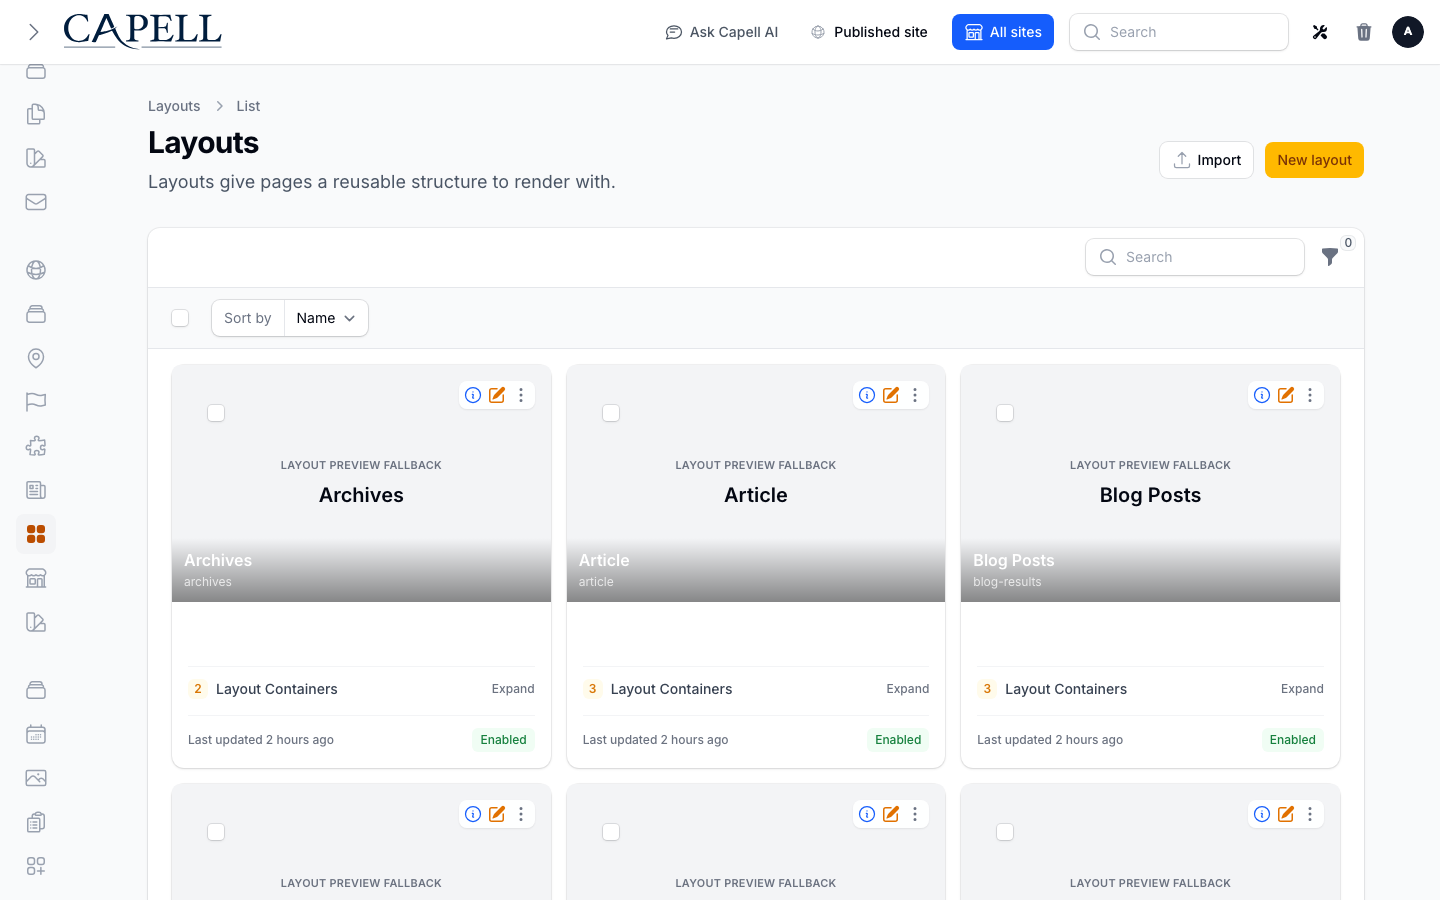This screenshot has width=1440, height=900.
Task: Click the Layouts breadcrumb link
Action: click(x=174, y=106)
